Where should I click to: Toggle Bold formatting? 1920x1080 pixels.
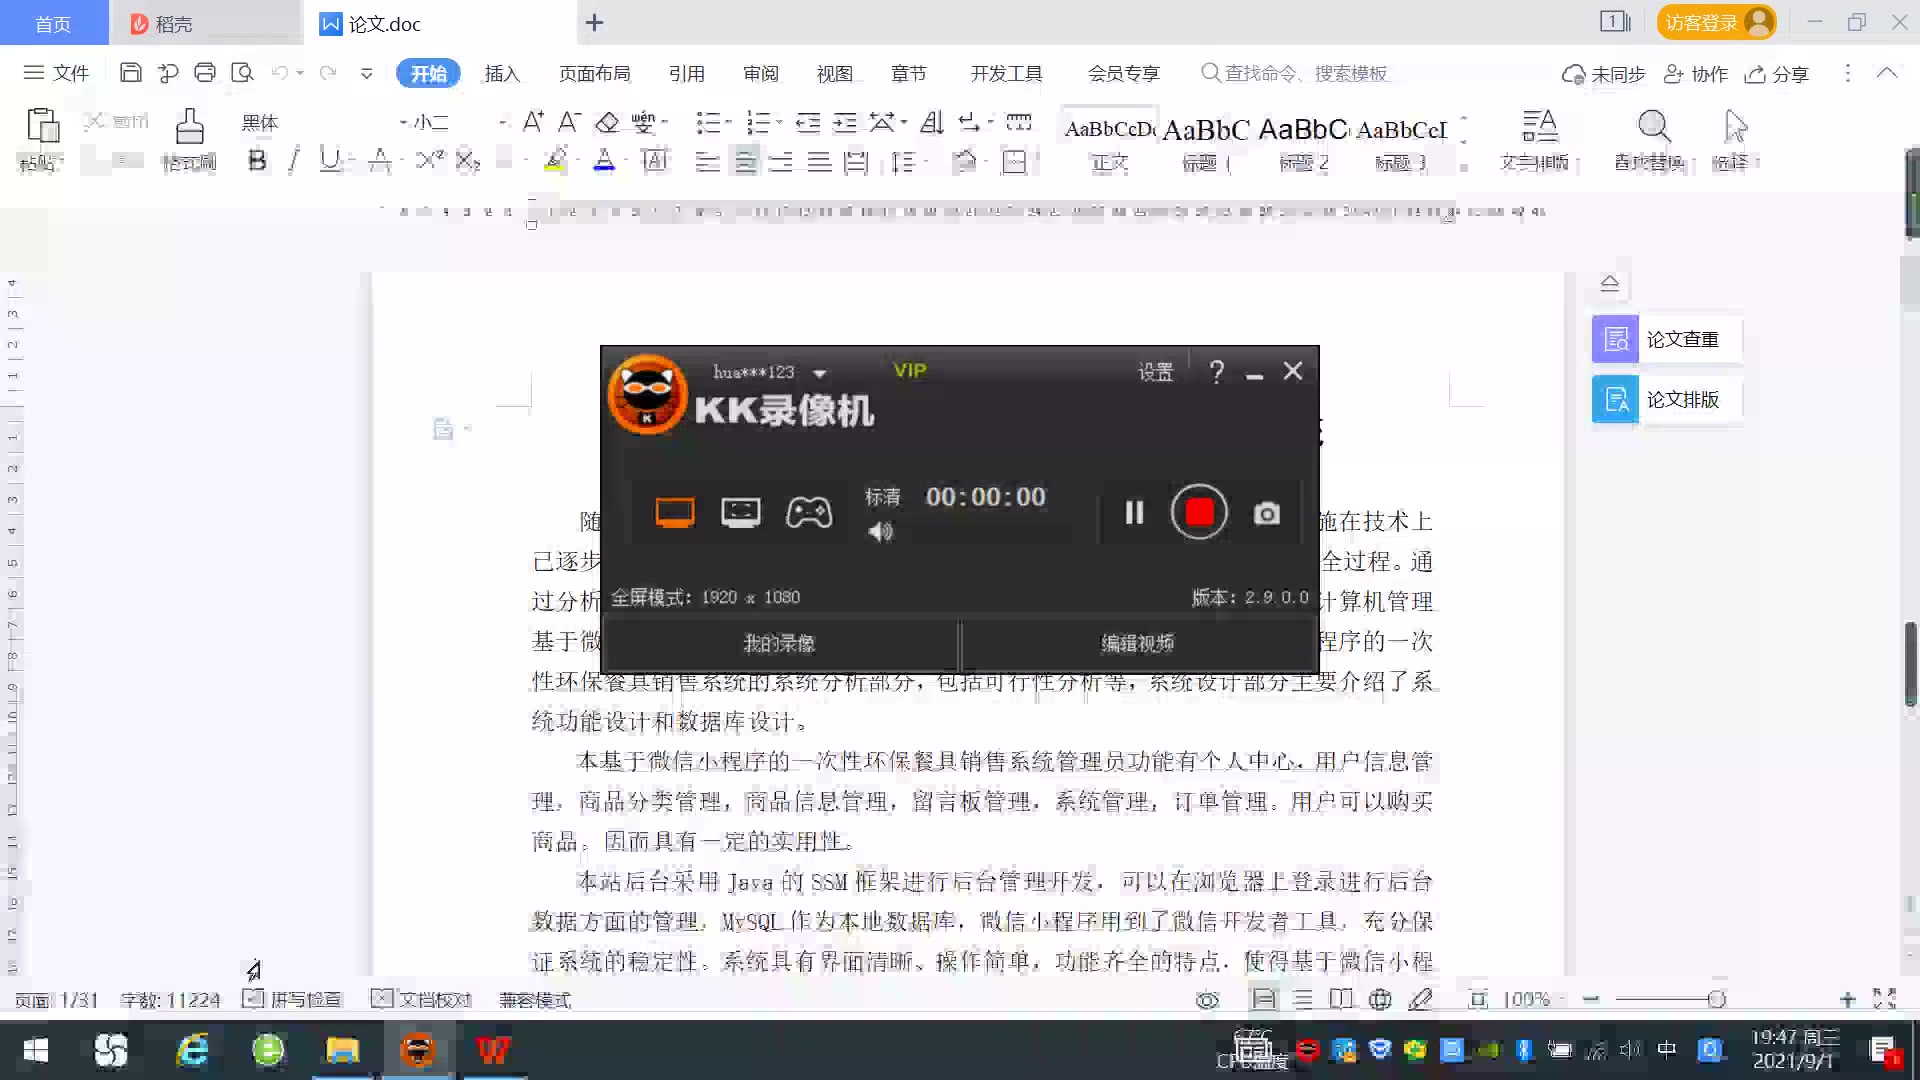257,160
